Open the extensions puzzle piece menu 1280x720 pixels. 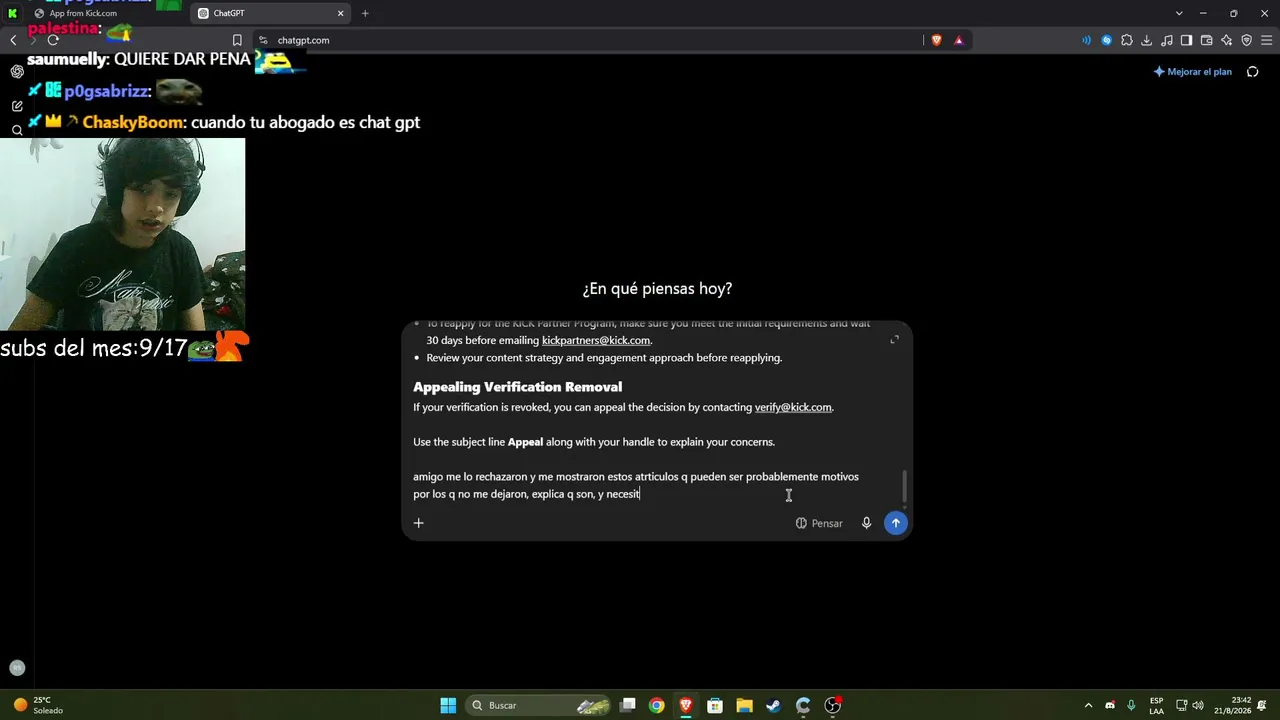[x=1127, y=40]
